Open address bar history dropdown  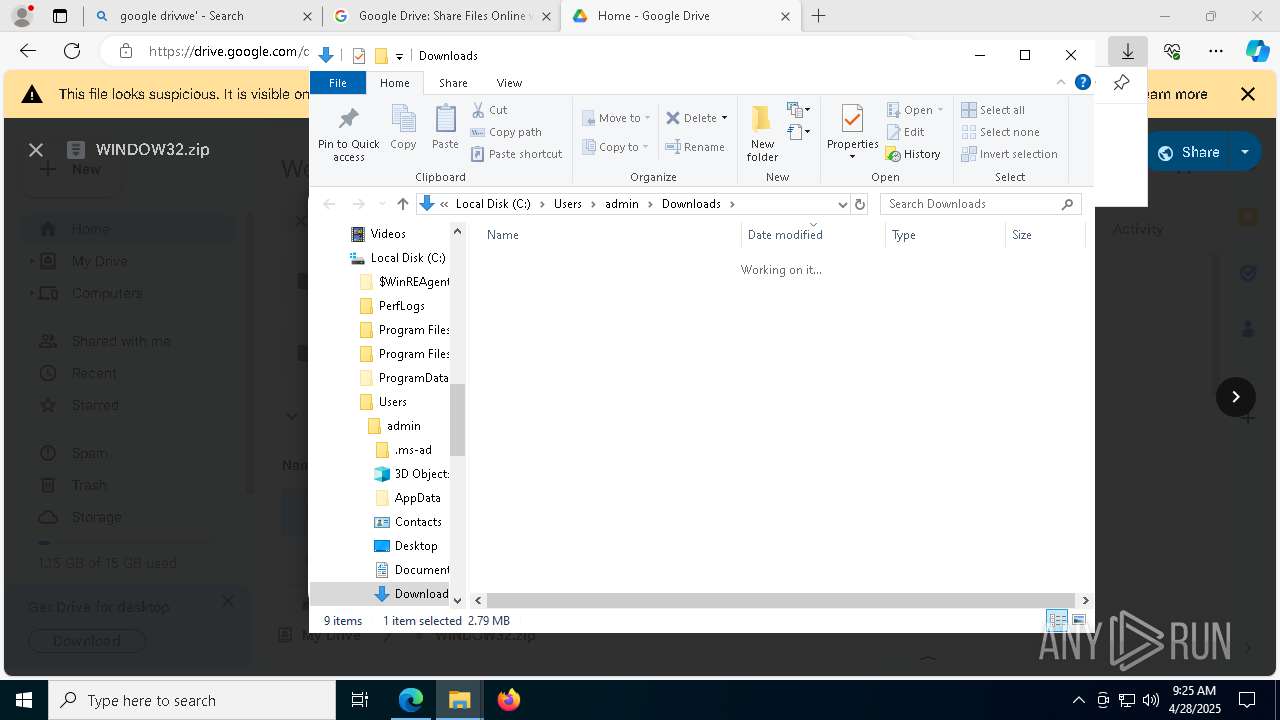click(843, 204)
